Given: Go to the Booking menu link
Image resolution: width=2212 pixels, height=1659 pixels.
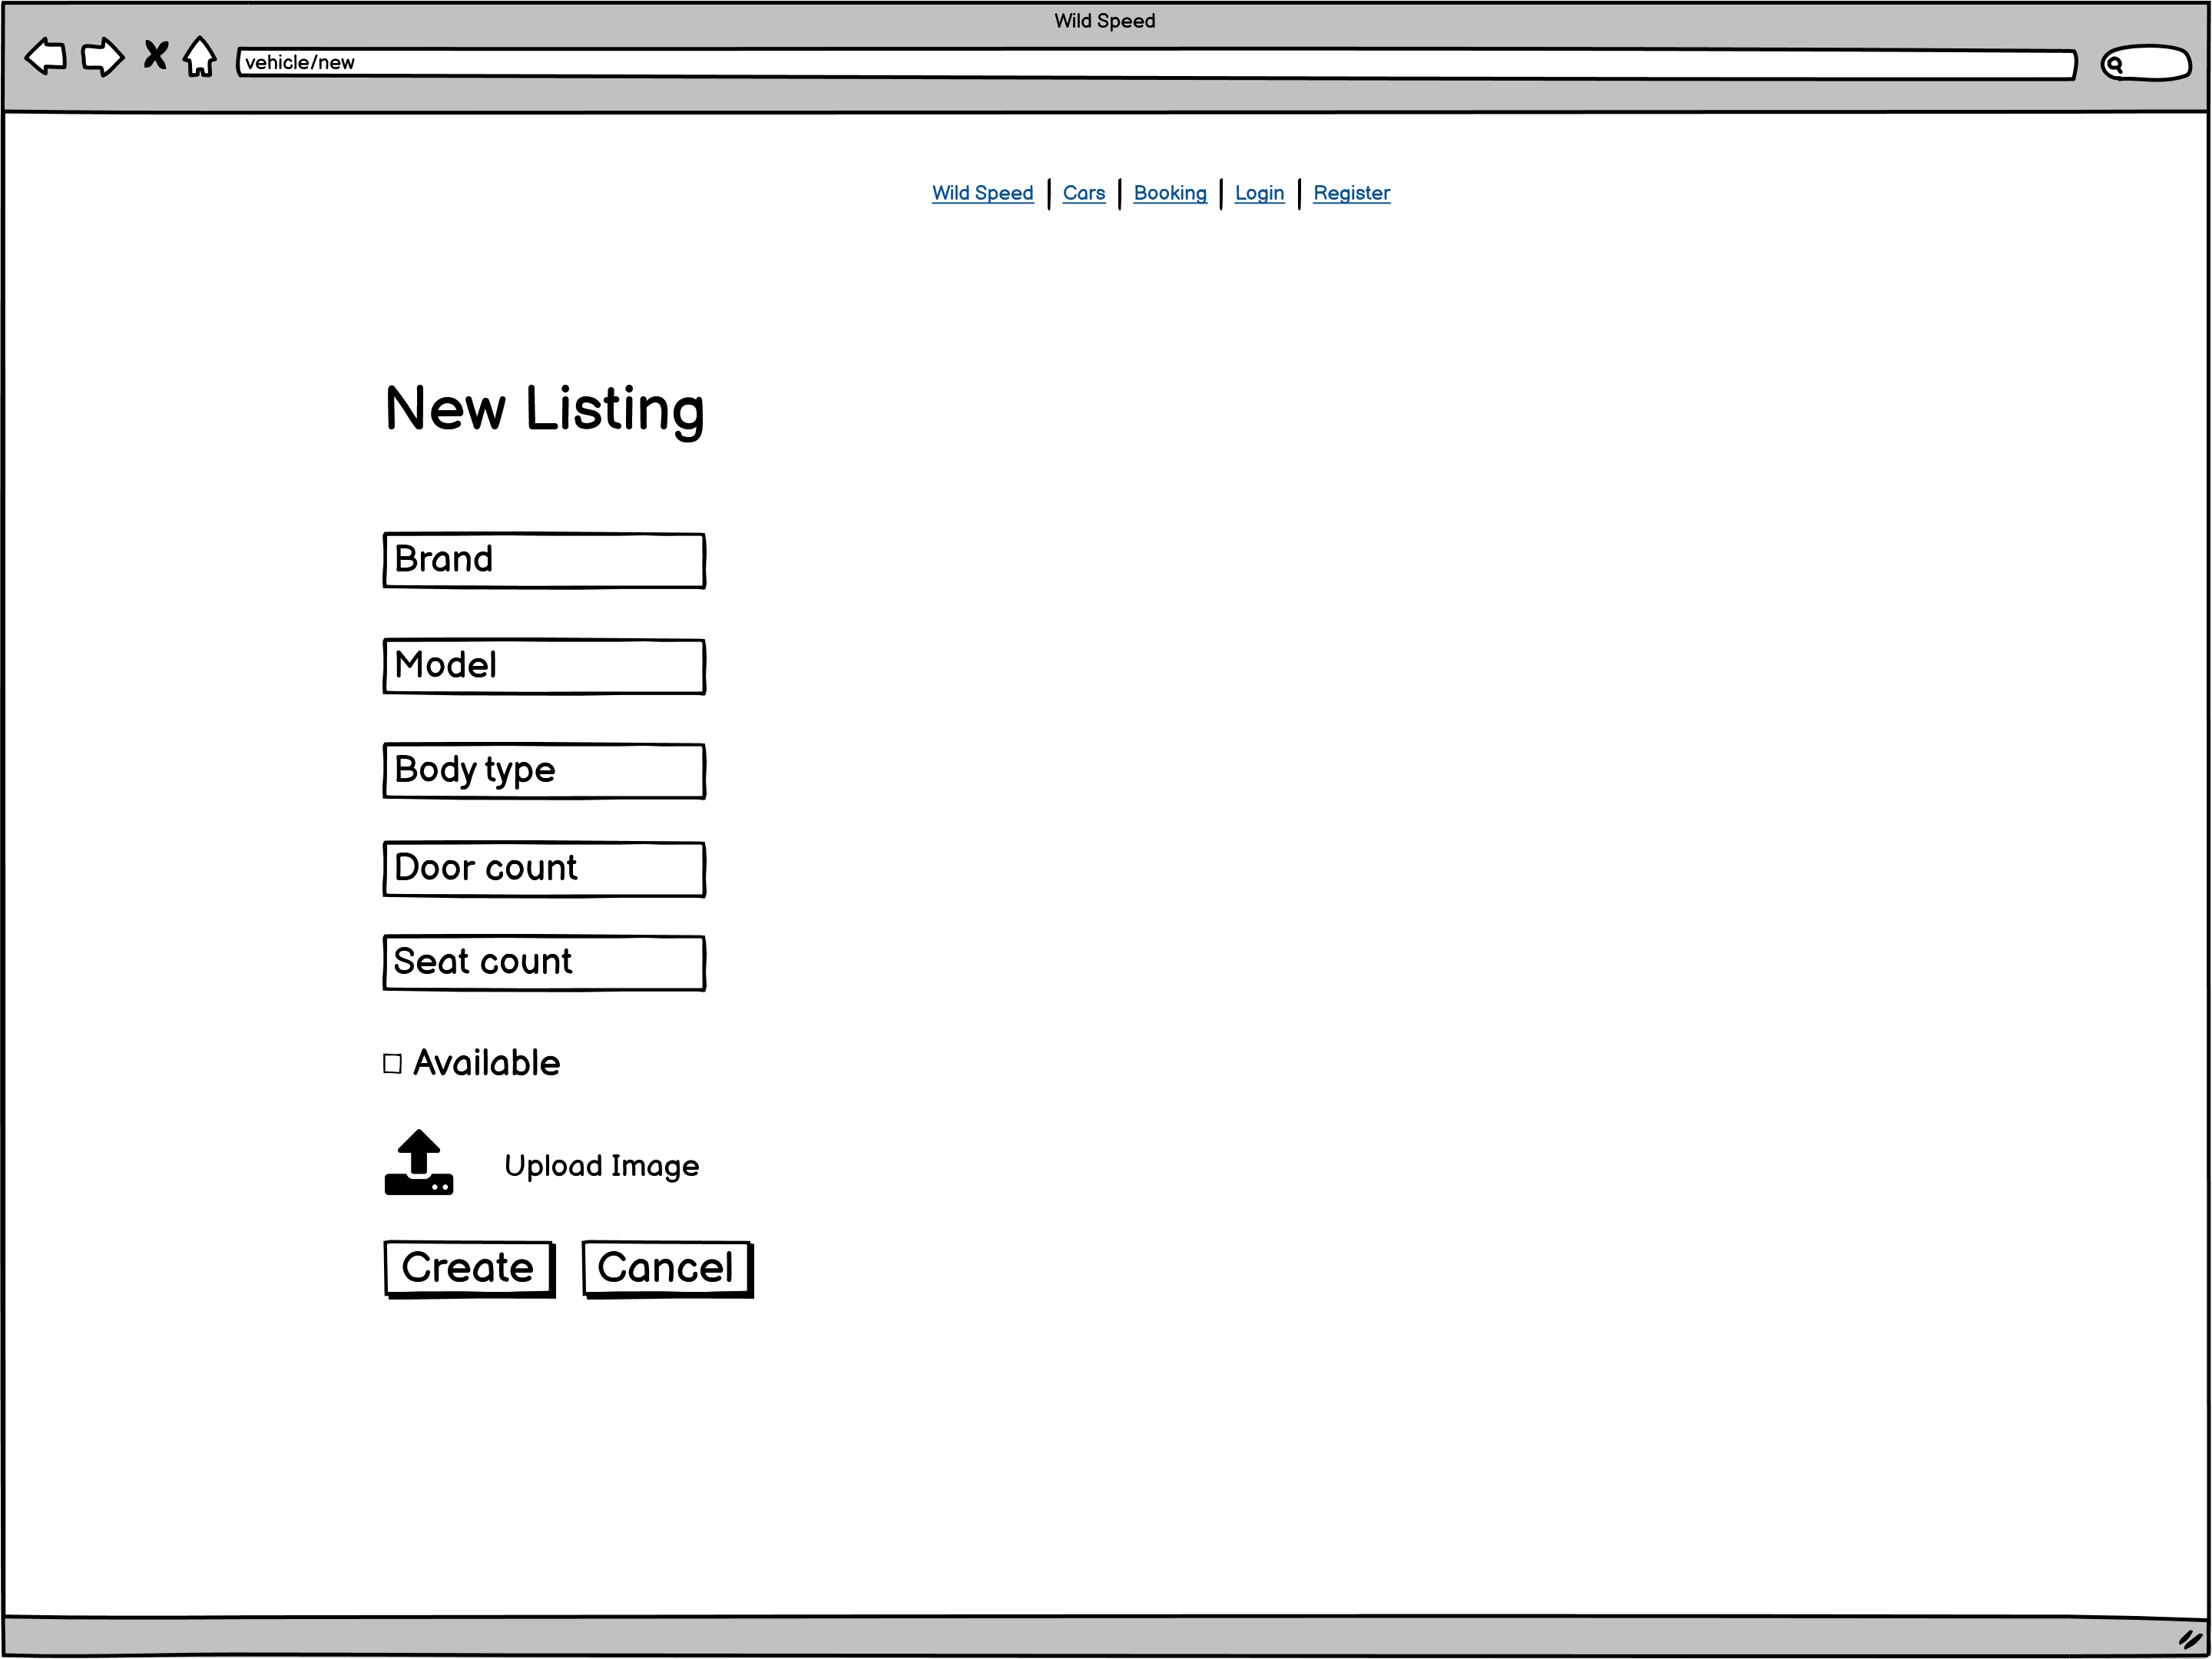Looking at the screenshot, I should point(1169,193).
